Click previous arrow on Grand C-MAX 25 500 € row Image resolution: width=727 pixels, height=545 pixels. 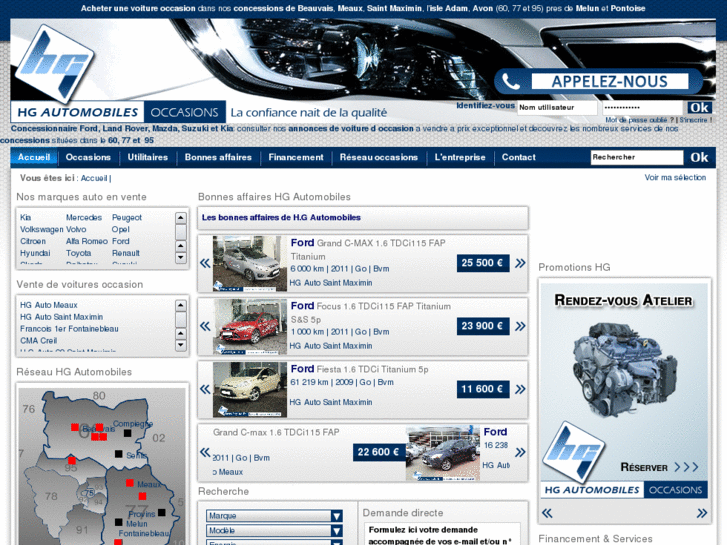[x=205, y=263]
